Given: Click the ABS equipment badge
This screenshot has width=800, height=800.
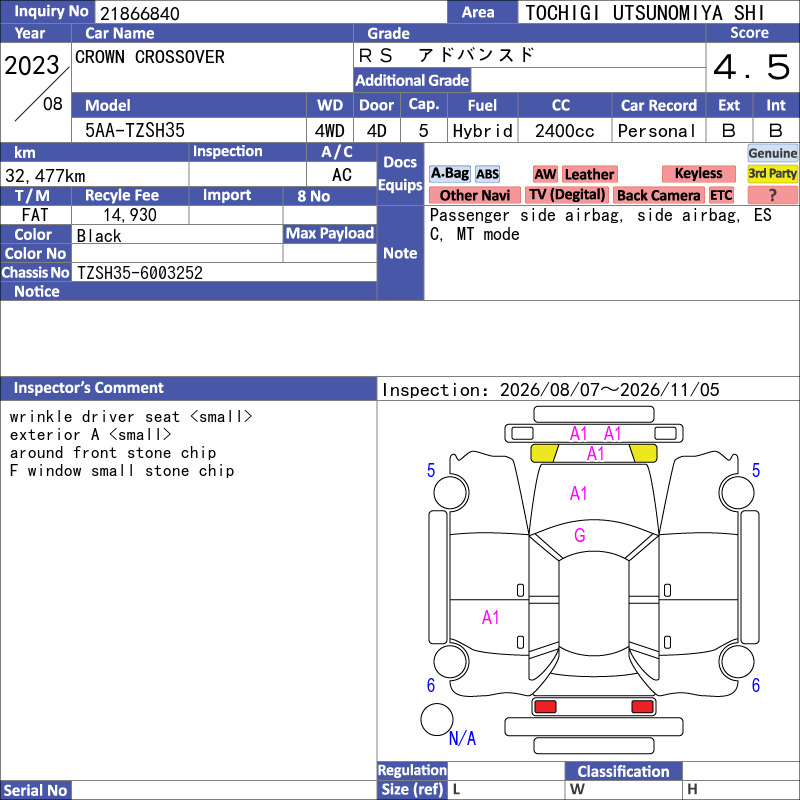Looking at the screenshot, I should (487, 174).
